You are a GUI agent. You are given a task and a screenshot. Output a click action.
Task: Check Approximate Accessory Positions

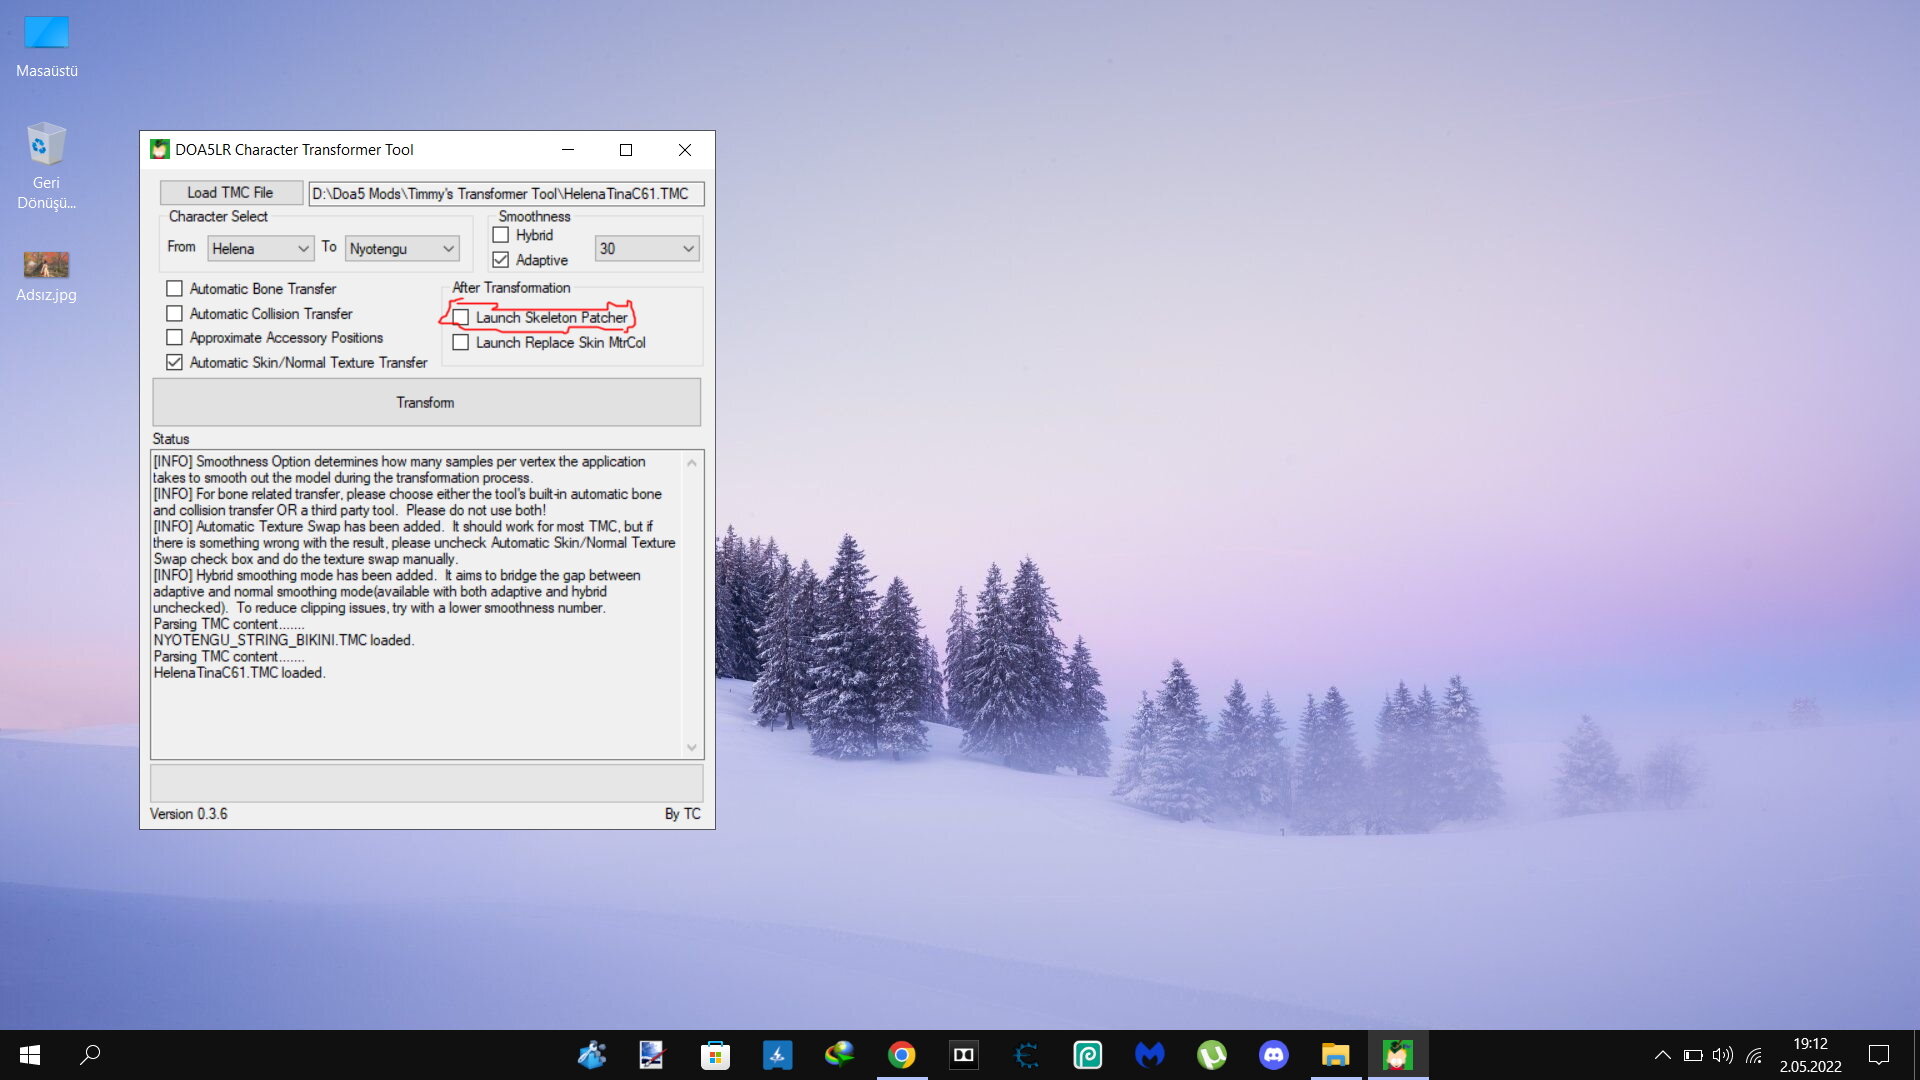175,338
